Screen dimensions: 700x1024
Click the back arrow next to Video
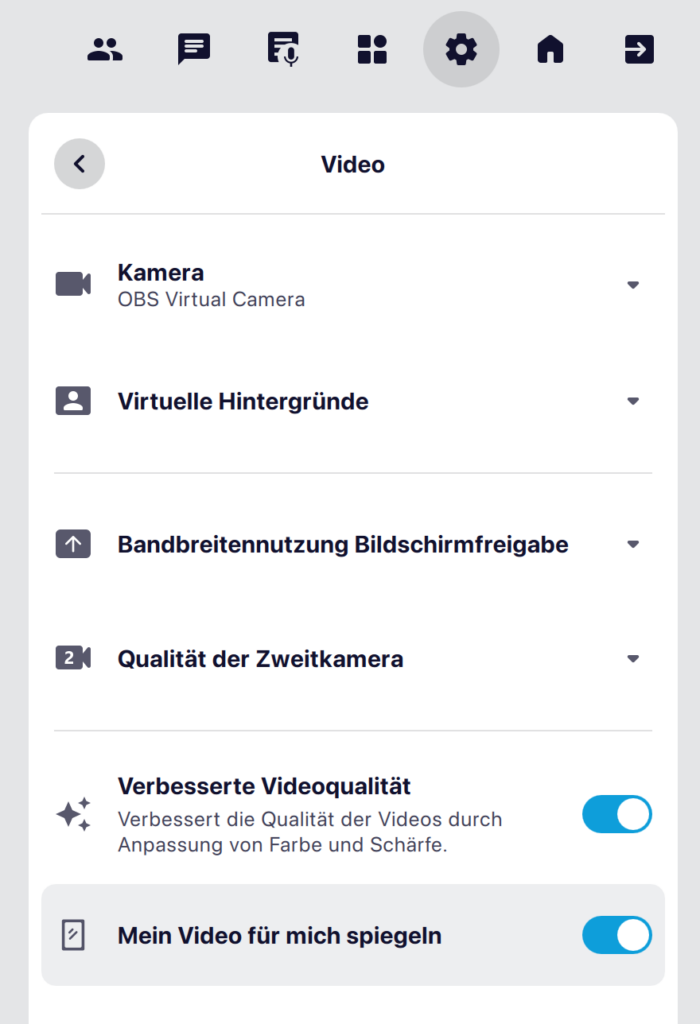(79, 164)
